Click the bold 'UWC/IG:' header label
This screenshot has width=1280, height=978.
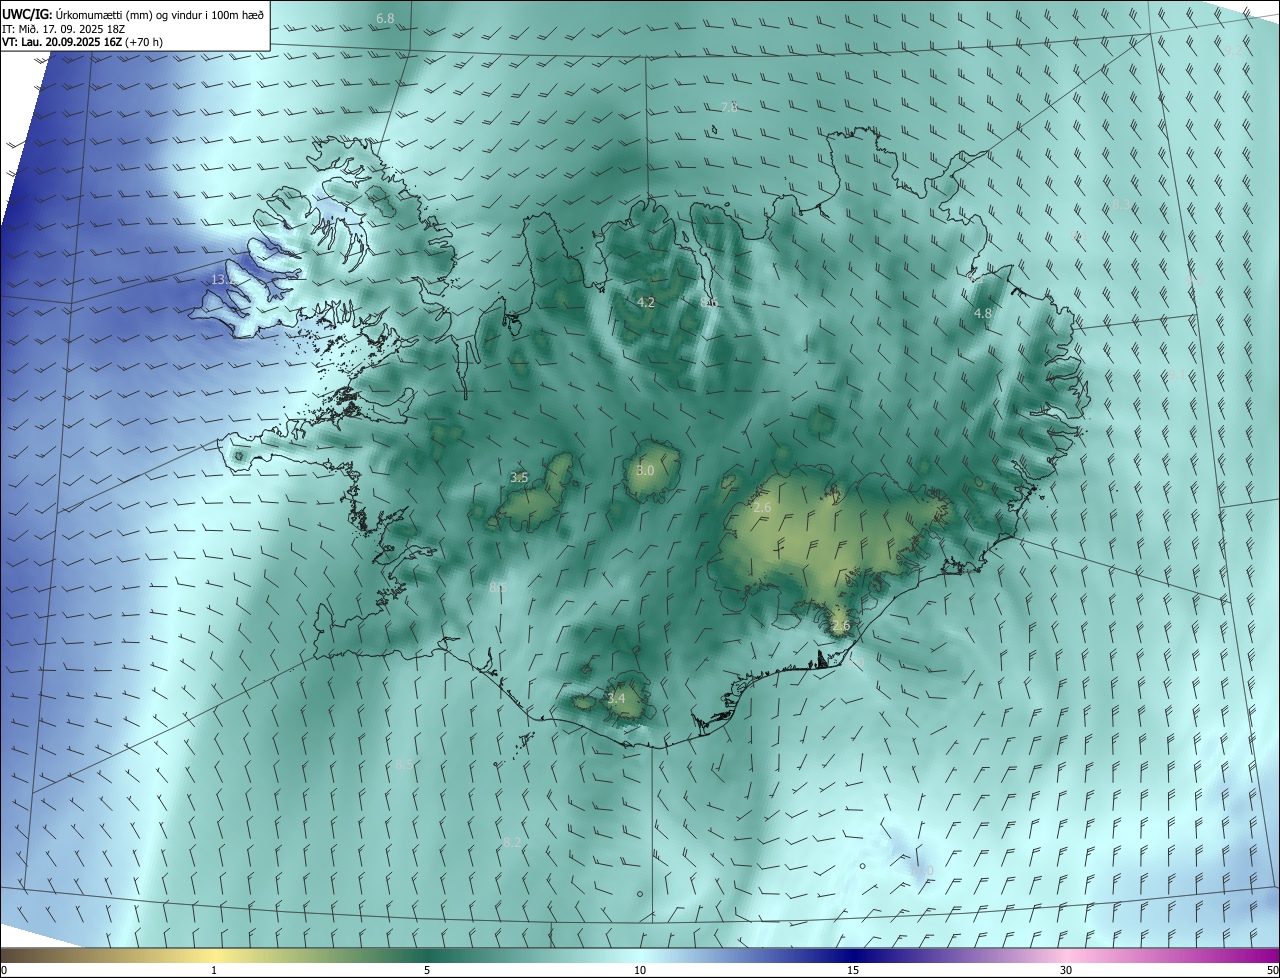[27, 15]
